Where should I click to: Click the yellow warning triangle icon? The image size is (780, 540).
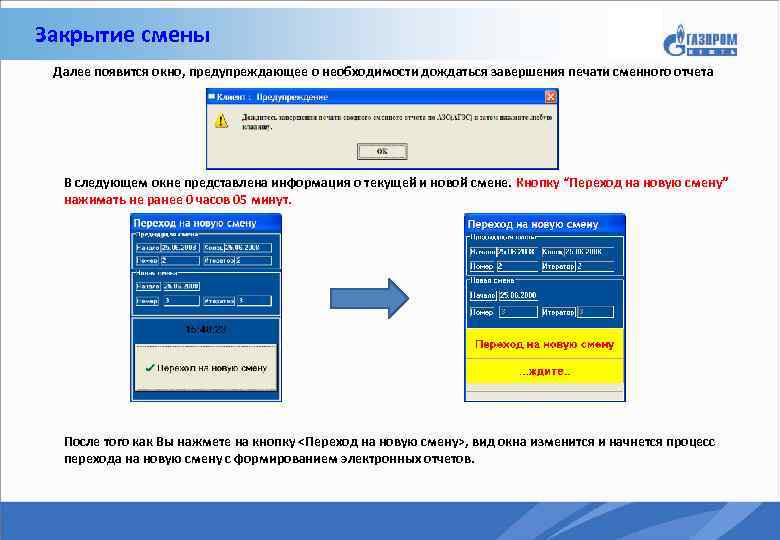pos(221,120)
